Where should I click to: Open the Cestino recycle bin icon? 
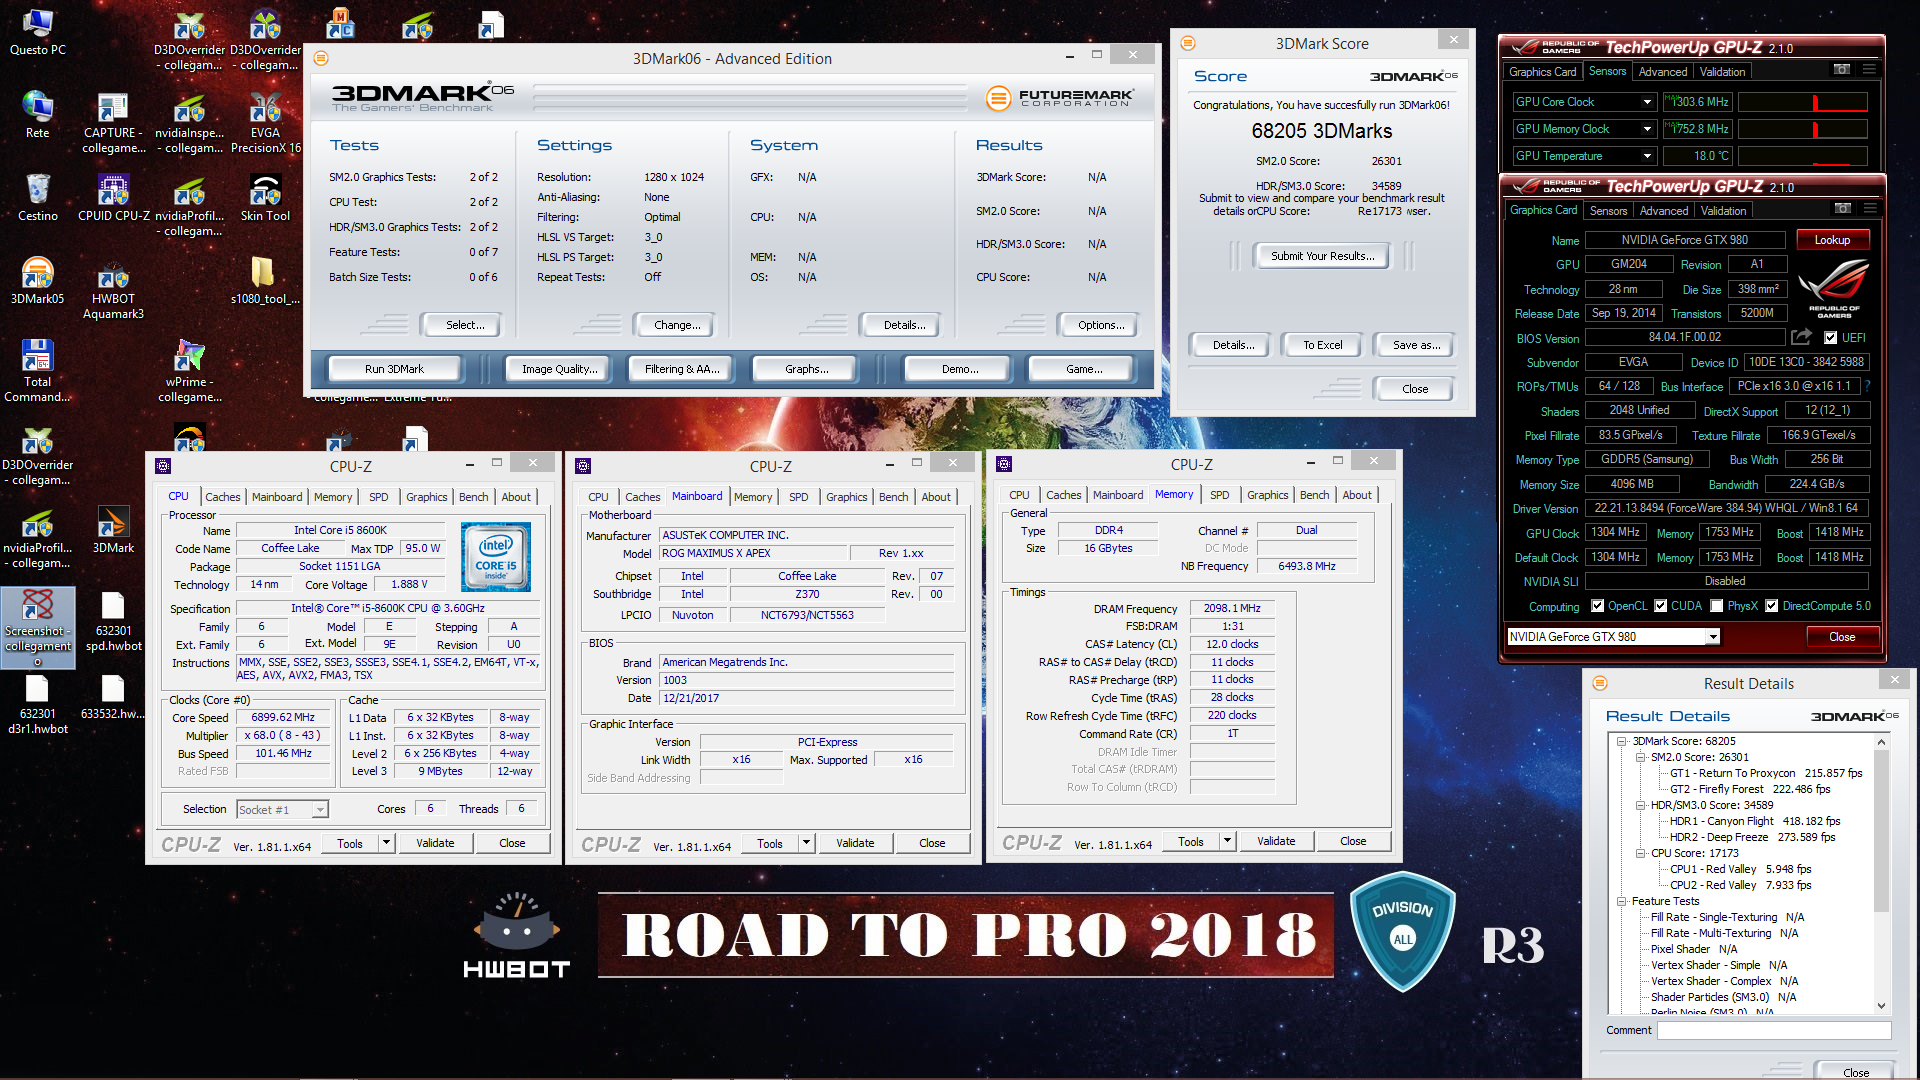pos(37,198)
